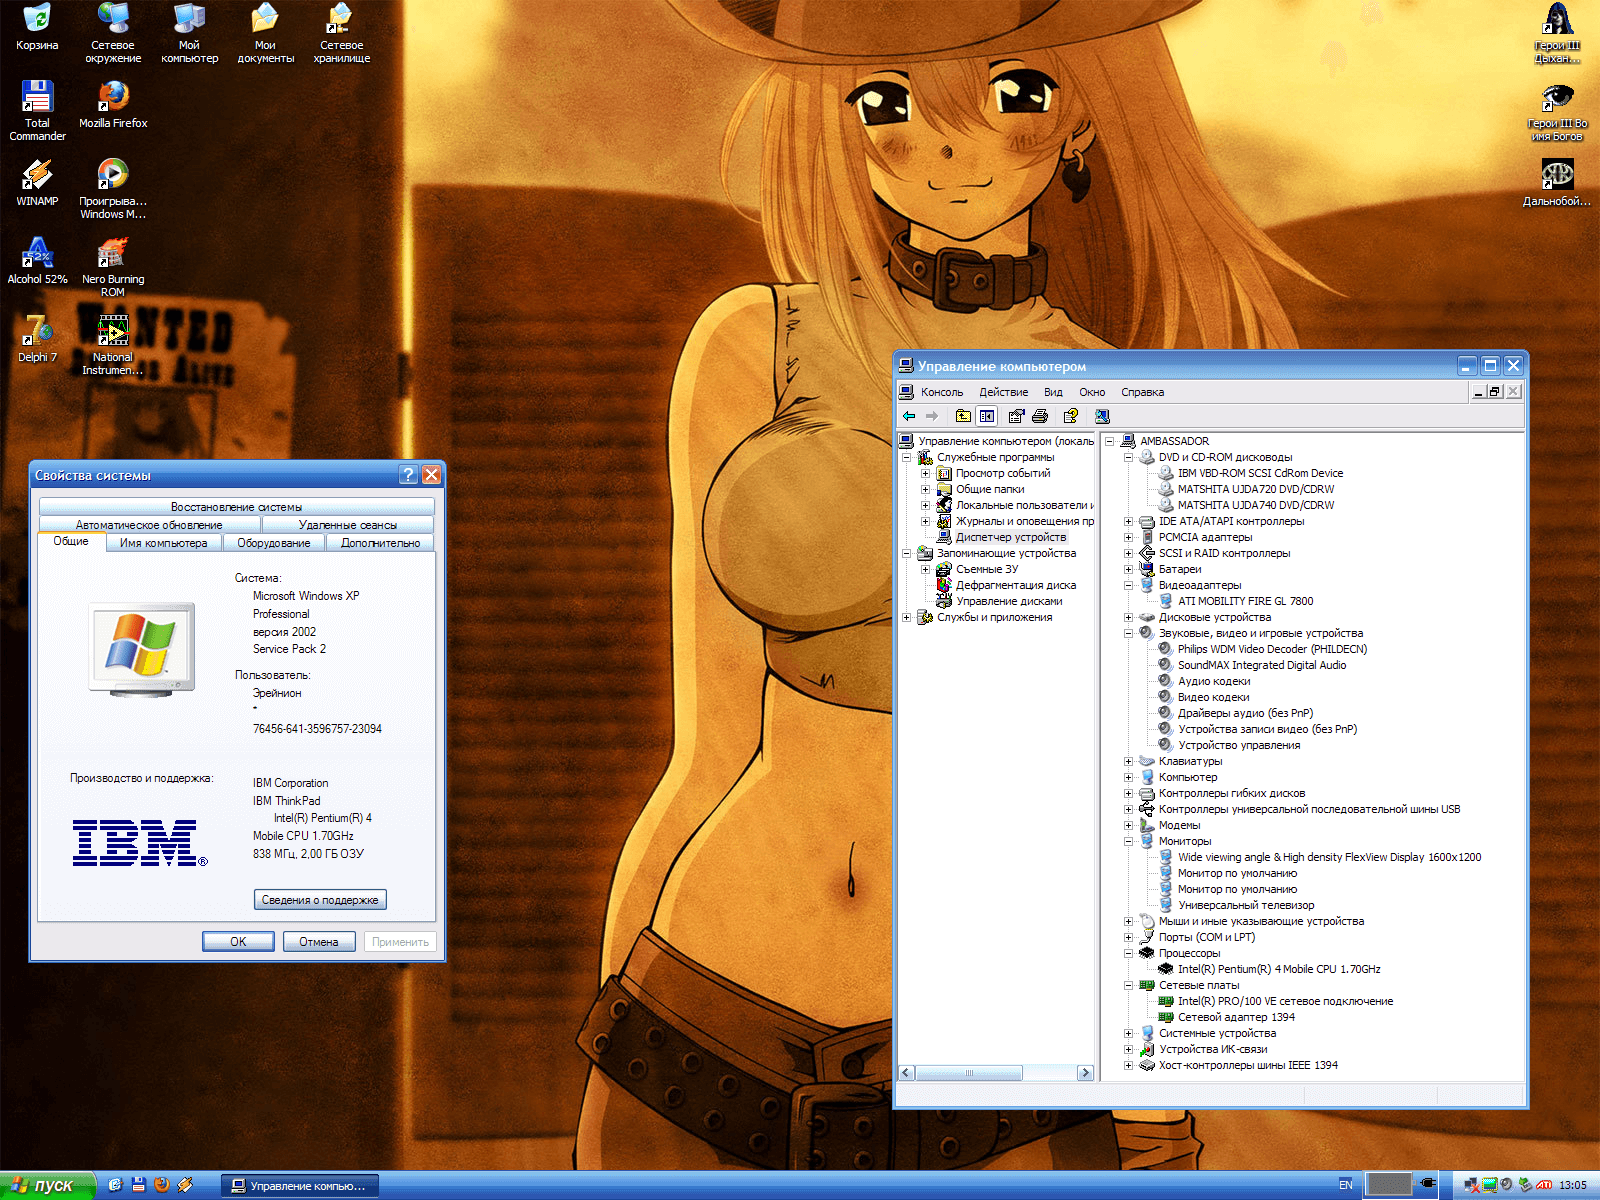The image size is (1600, 1200).
Task: Expand the Службы и приложения tree node
Action: [907, 617]
